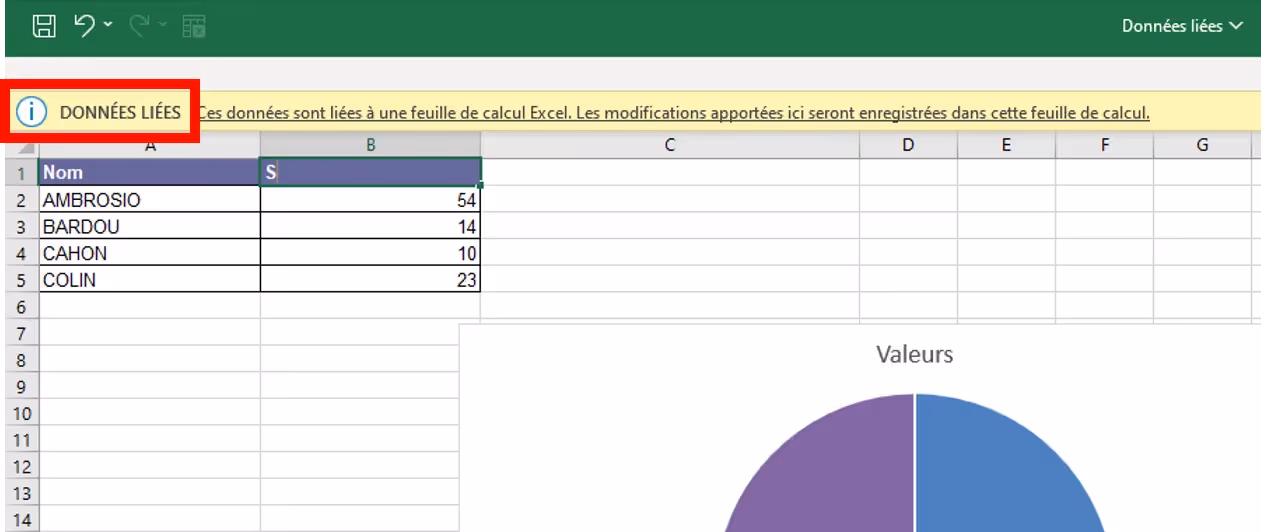
Task: Select row 5 header
Action: click(x=21, y=280)
